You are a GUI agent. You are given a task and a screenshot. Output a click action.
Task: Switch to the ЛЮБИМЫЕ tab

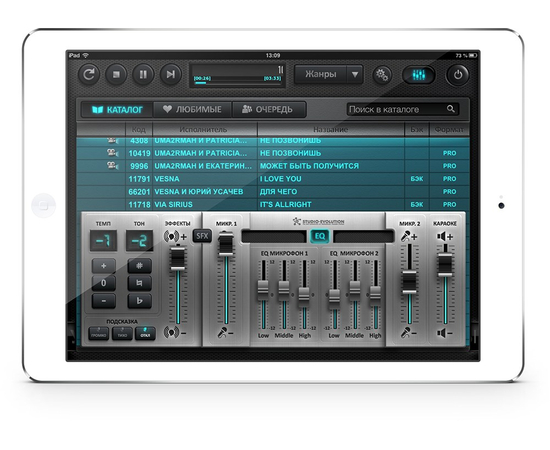[192, 109]
